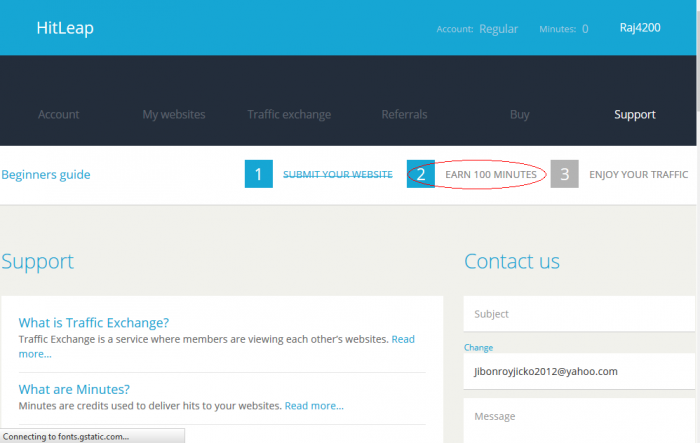Select the Support menu item

click(635, 114)
